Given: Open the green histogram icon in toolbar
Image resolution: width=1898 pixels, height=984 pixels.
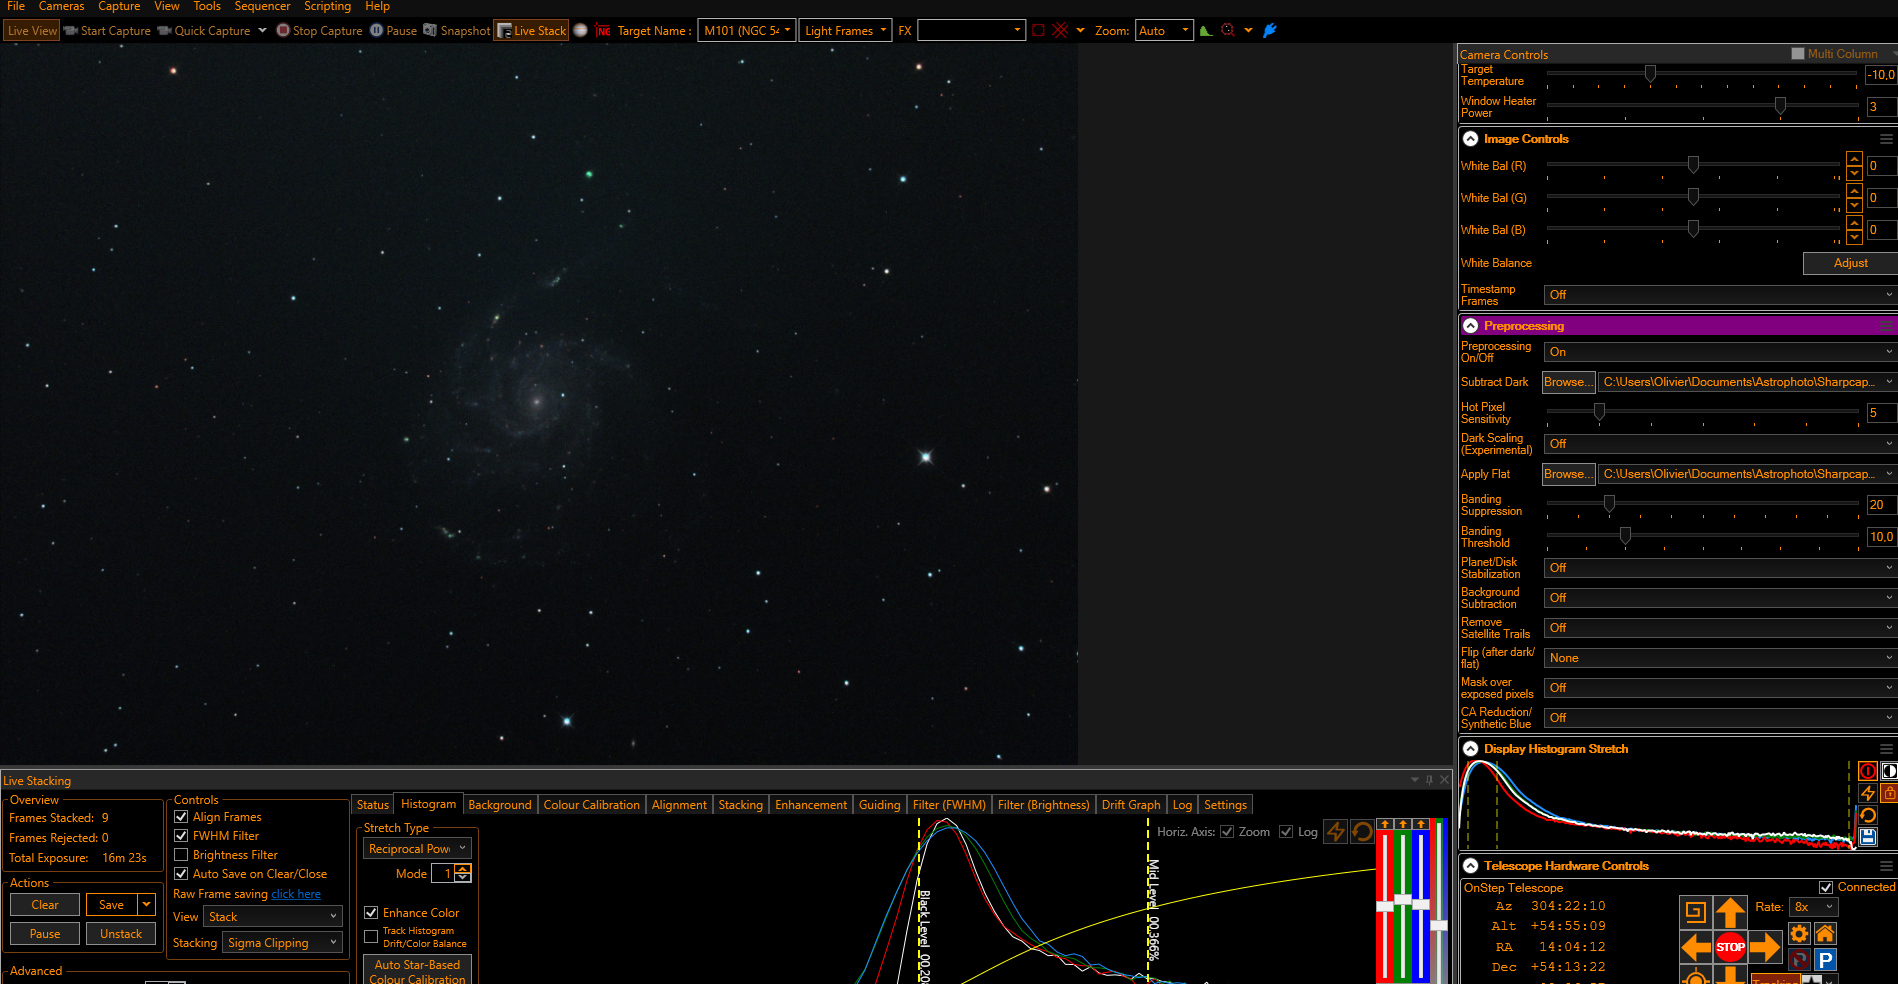Looking at the screenshot, I should [1206, 31].
